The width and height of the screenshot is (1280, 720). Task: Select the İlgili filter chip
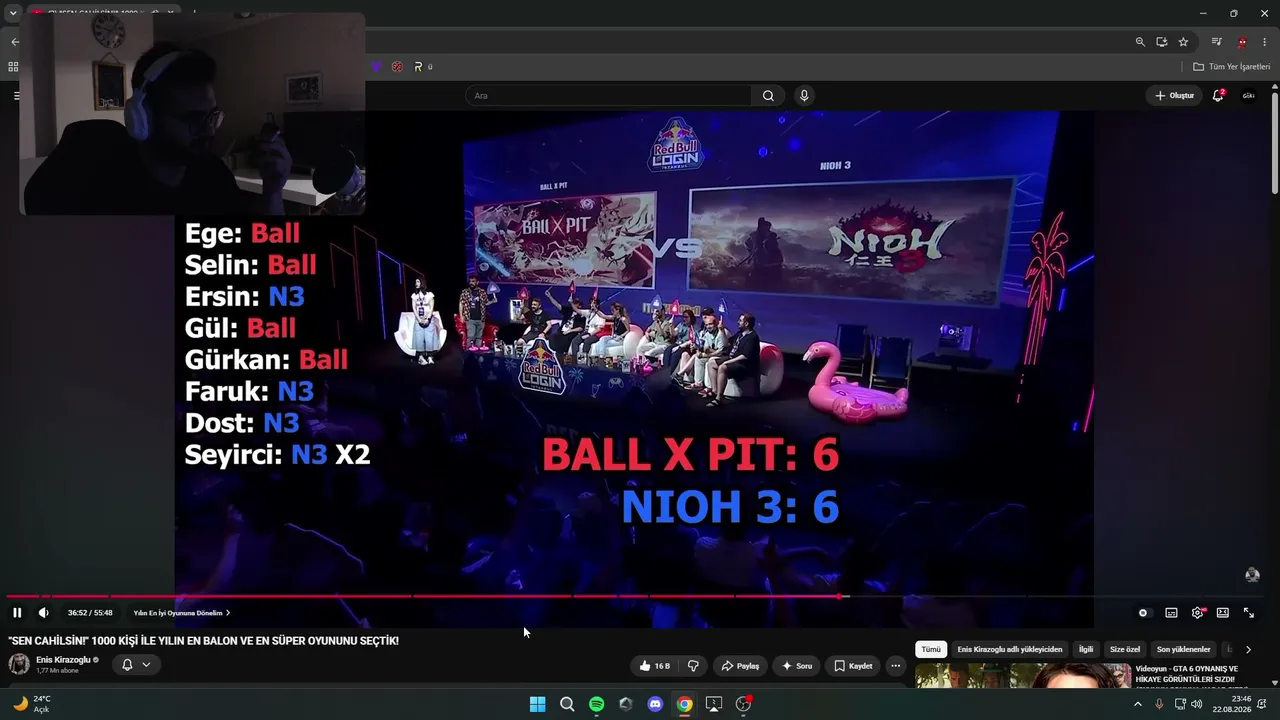tap(1086, 650)
